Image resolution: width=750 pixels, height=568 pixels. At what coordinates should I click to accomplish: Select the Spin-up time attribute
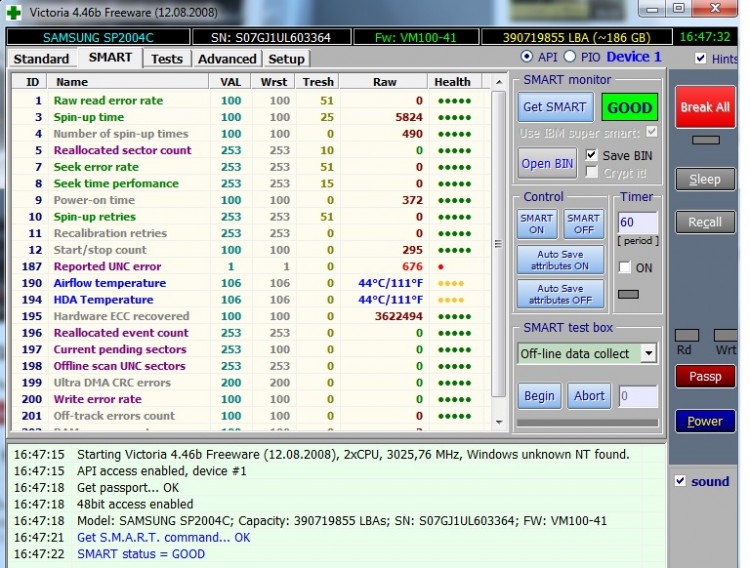[252, 117]
